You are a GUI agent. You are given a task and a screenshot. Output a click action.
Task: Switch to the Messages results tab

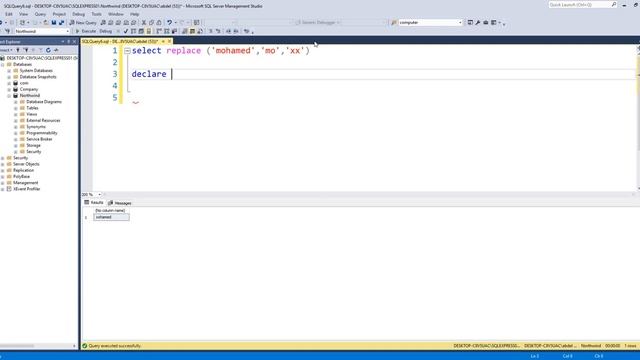pyautogui.click(x=120, y=203)
